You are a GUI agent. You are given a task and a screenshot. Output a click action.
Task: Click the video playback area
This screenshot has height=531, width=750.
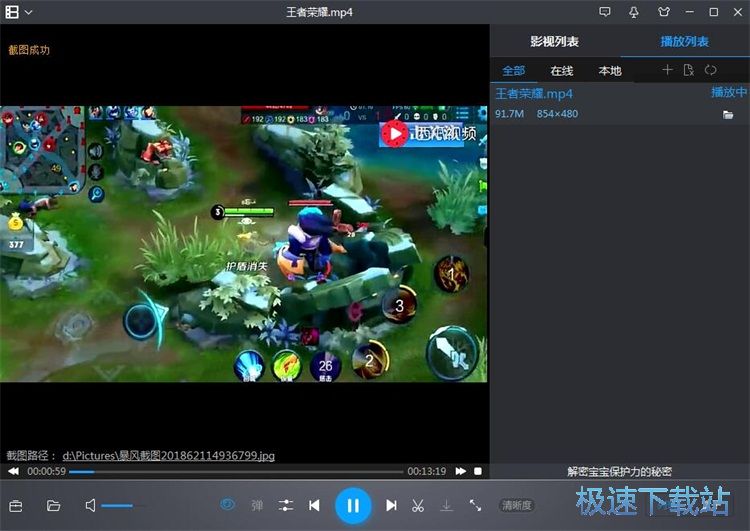pos(243,244)
